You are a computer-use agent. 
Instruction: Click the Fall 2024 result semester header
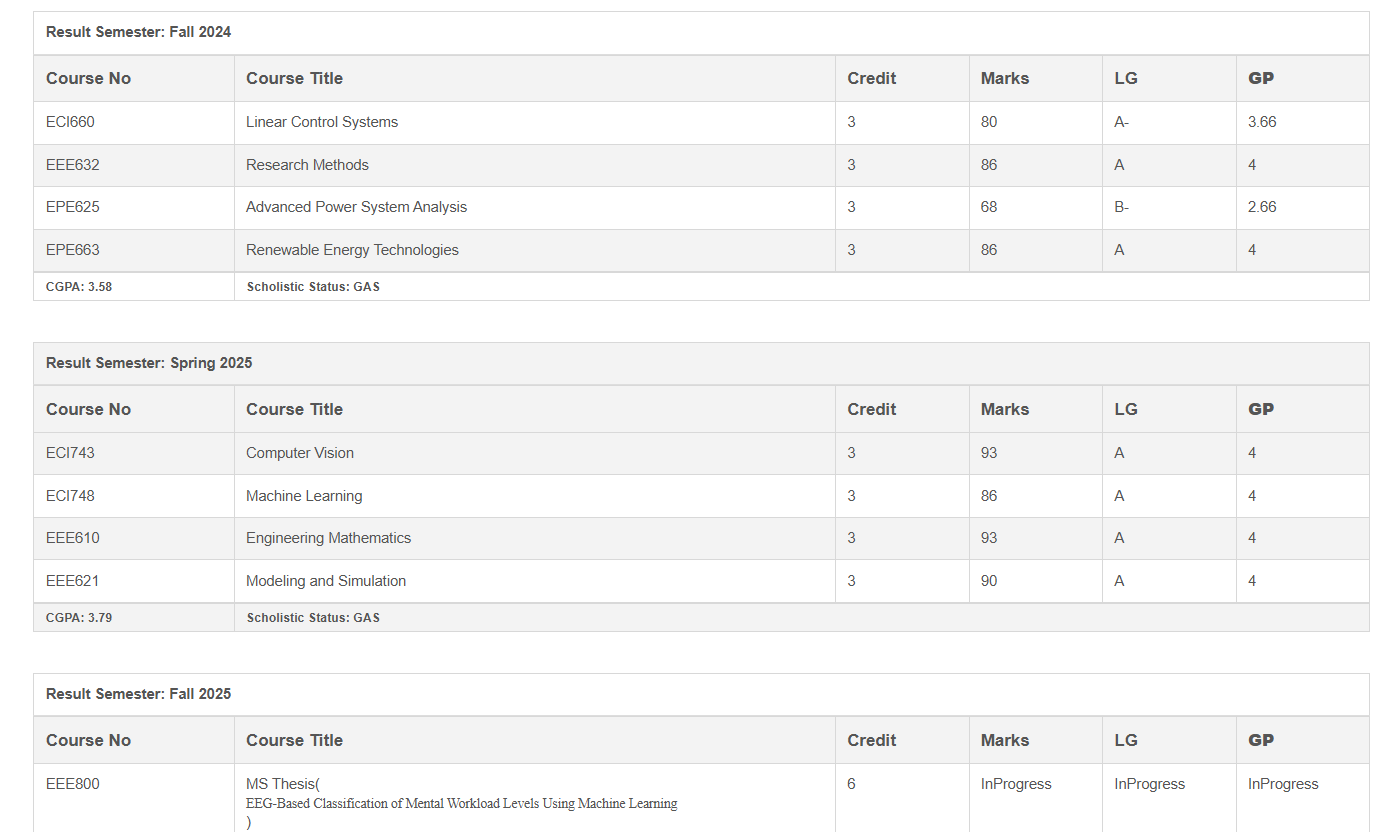coord(138,32)
